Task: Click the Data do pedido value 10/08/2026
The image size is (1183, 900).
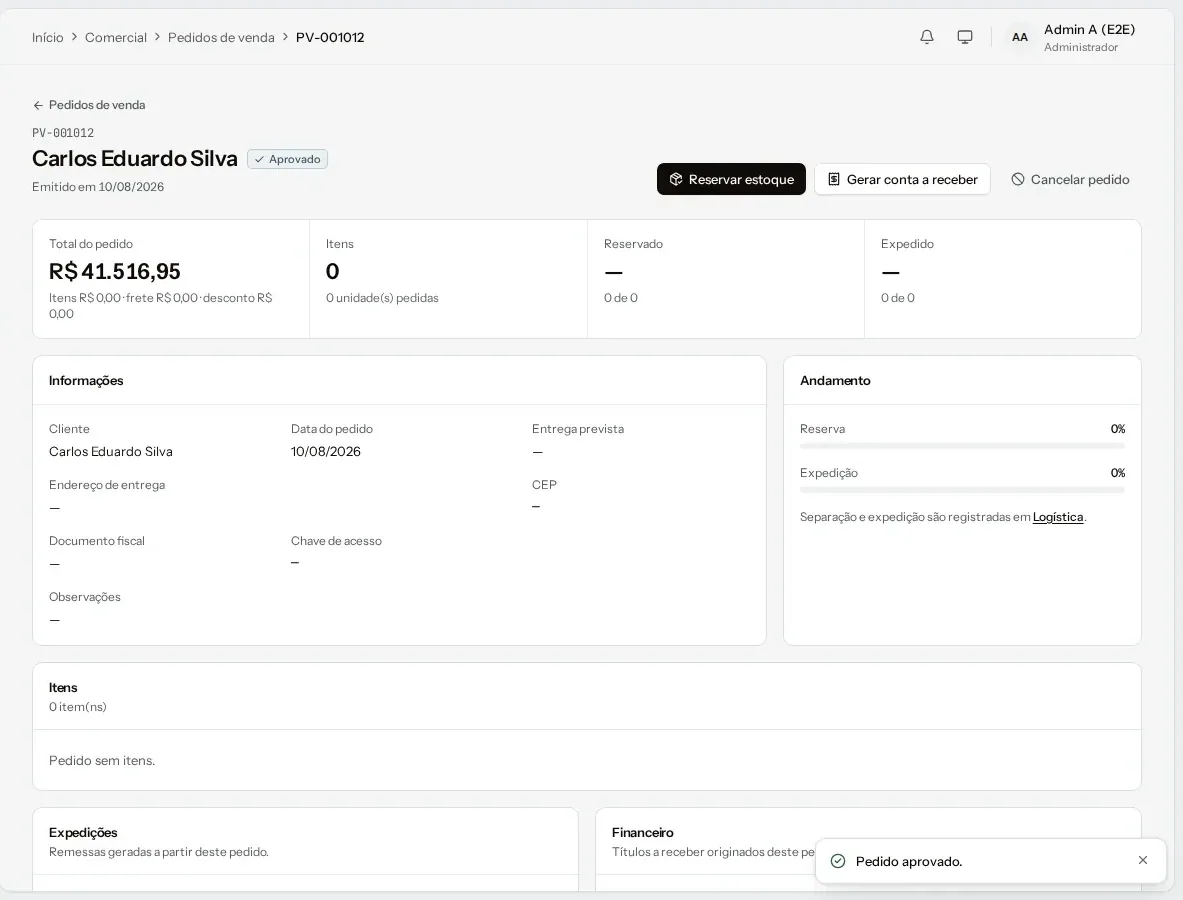Action: coord(326,452)
